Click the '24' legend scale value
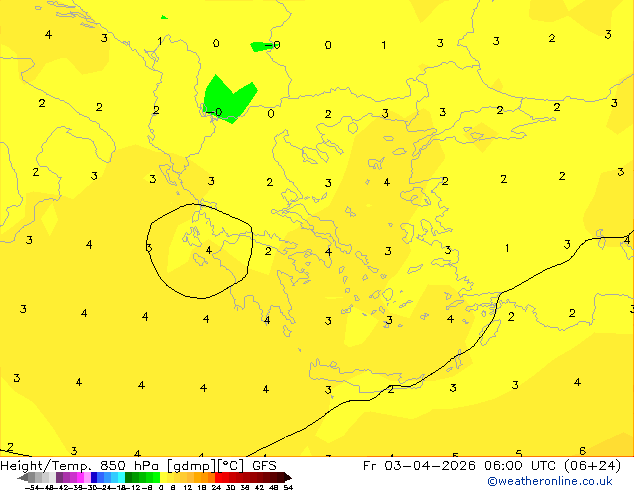This screenshot has height=490, width=634. click(216, 487)
